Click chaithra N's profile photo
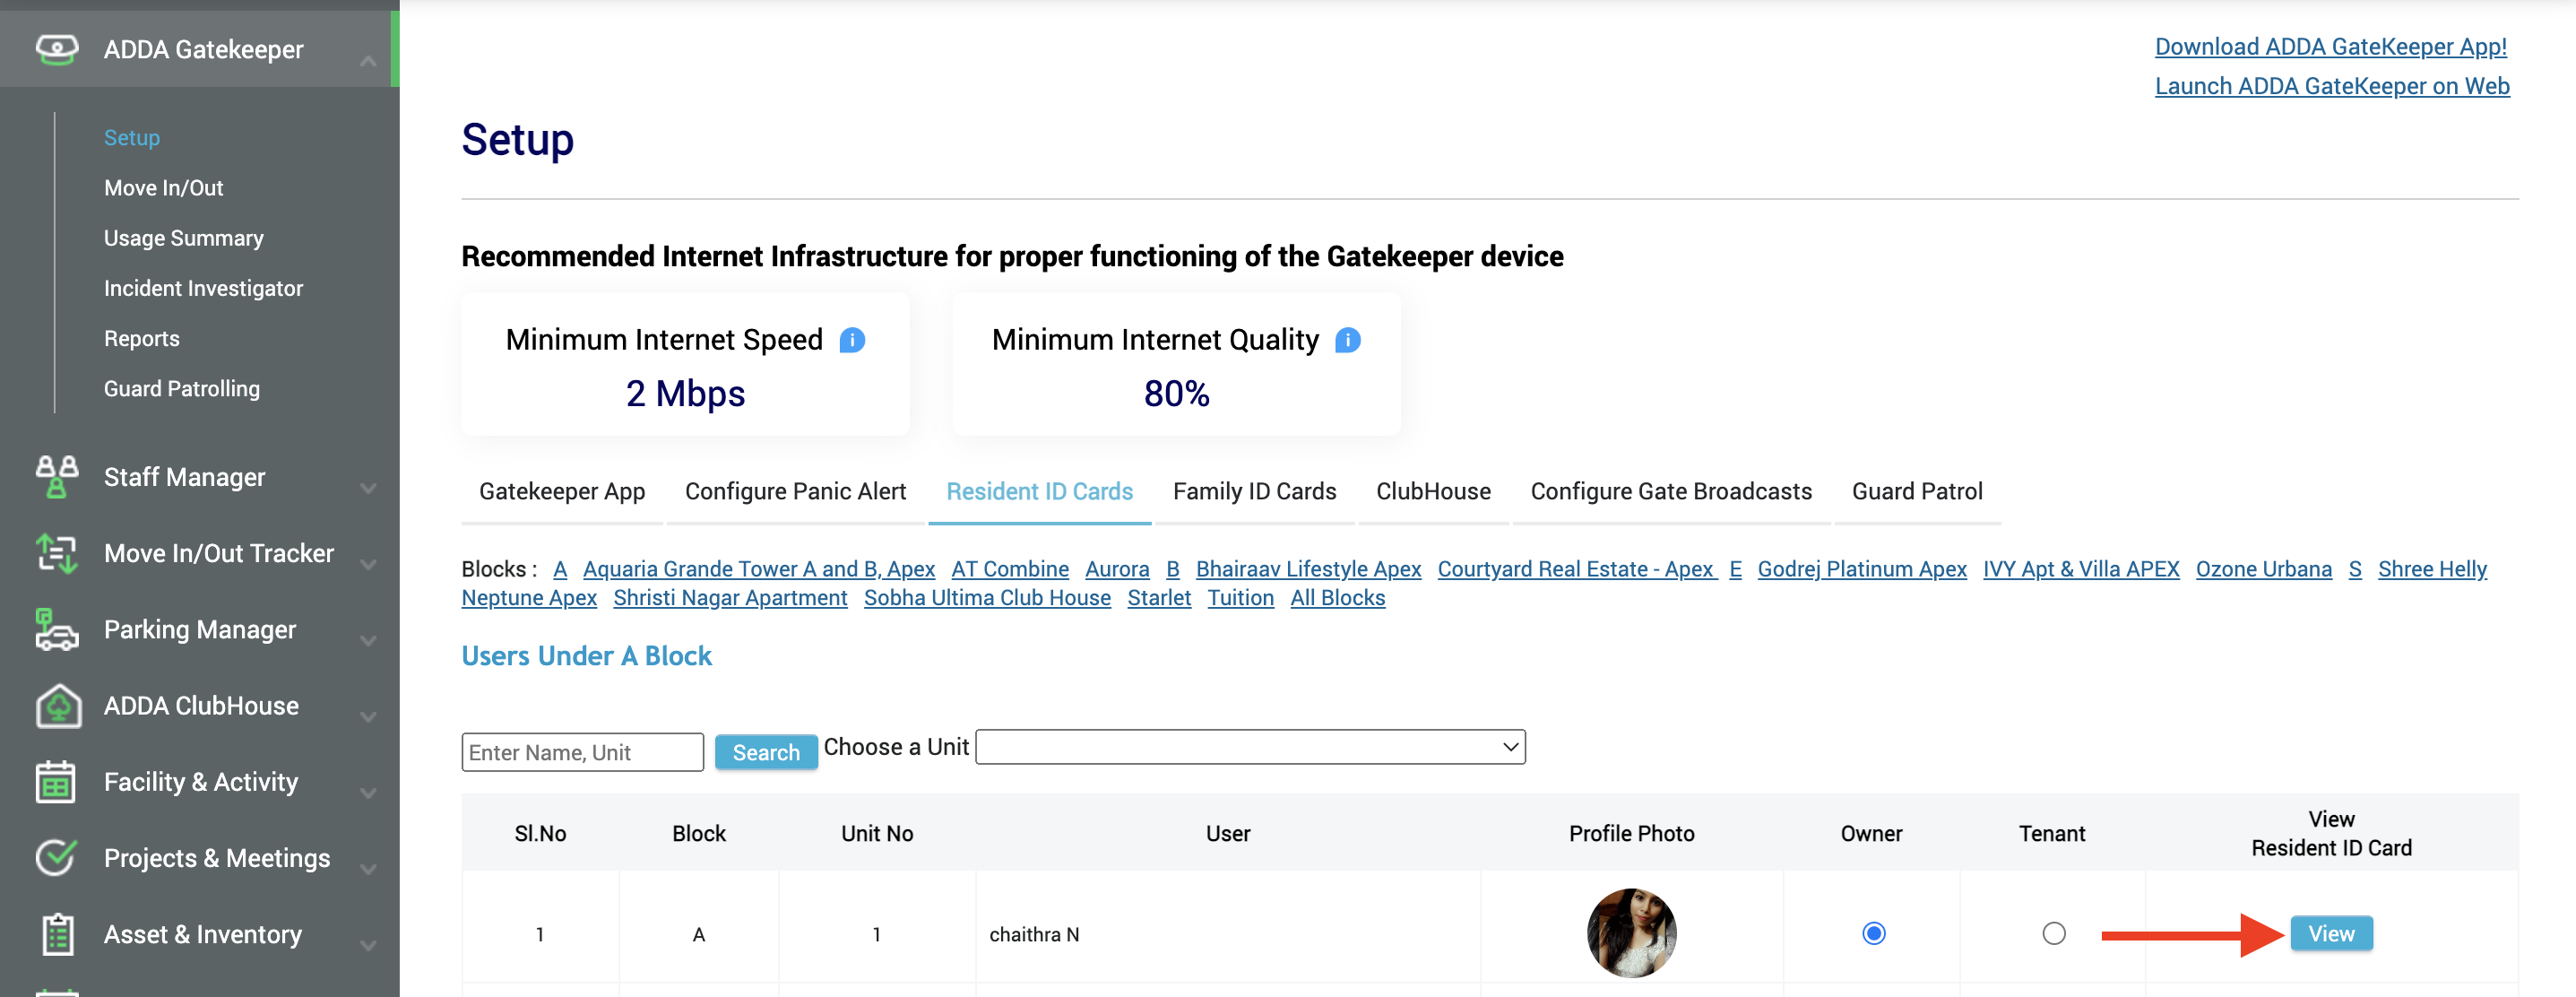The width and height of the screenshot is (2576, 997). coord(1631,932)
